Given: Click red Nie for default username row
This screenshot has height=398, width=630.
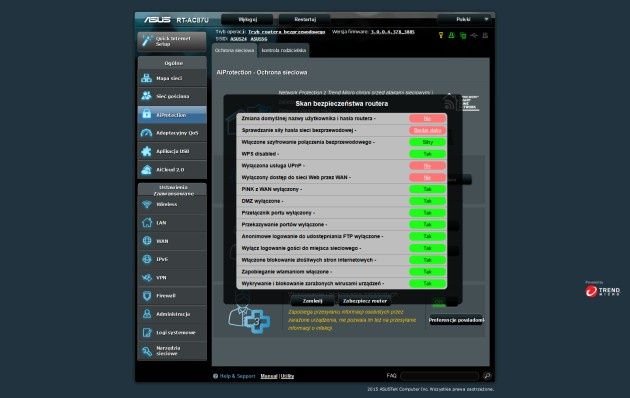Looking at the screenshot, I should click(x=428, y=118).
